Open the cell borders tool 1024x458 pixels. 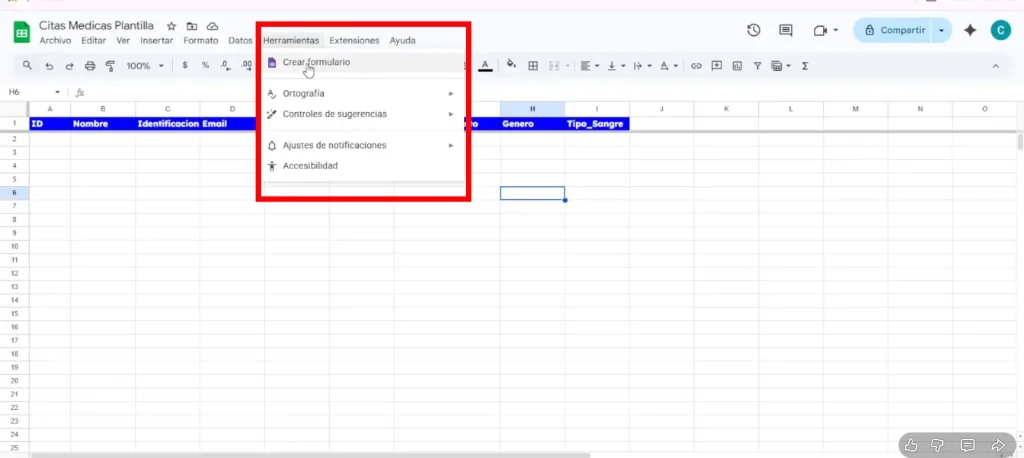533,65
